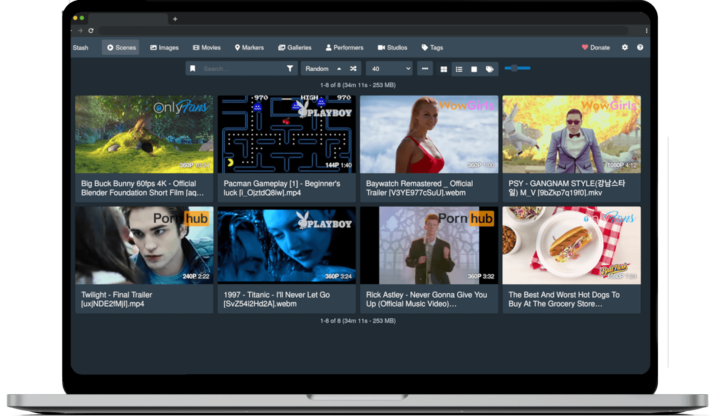The image size is (715, 417).
Task: Open PSY Gangnam Style scene thumbnail
Action: click(x=571, y=134)
